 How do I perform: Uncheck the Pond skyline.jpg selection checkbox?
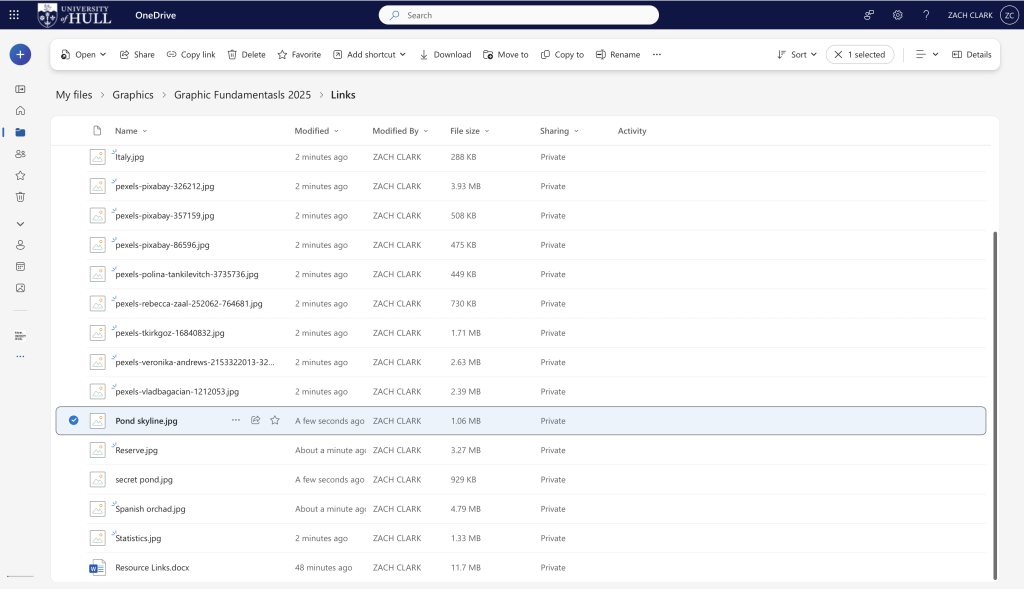pyautogui.click(x=73, y=421)
